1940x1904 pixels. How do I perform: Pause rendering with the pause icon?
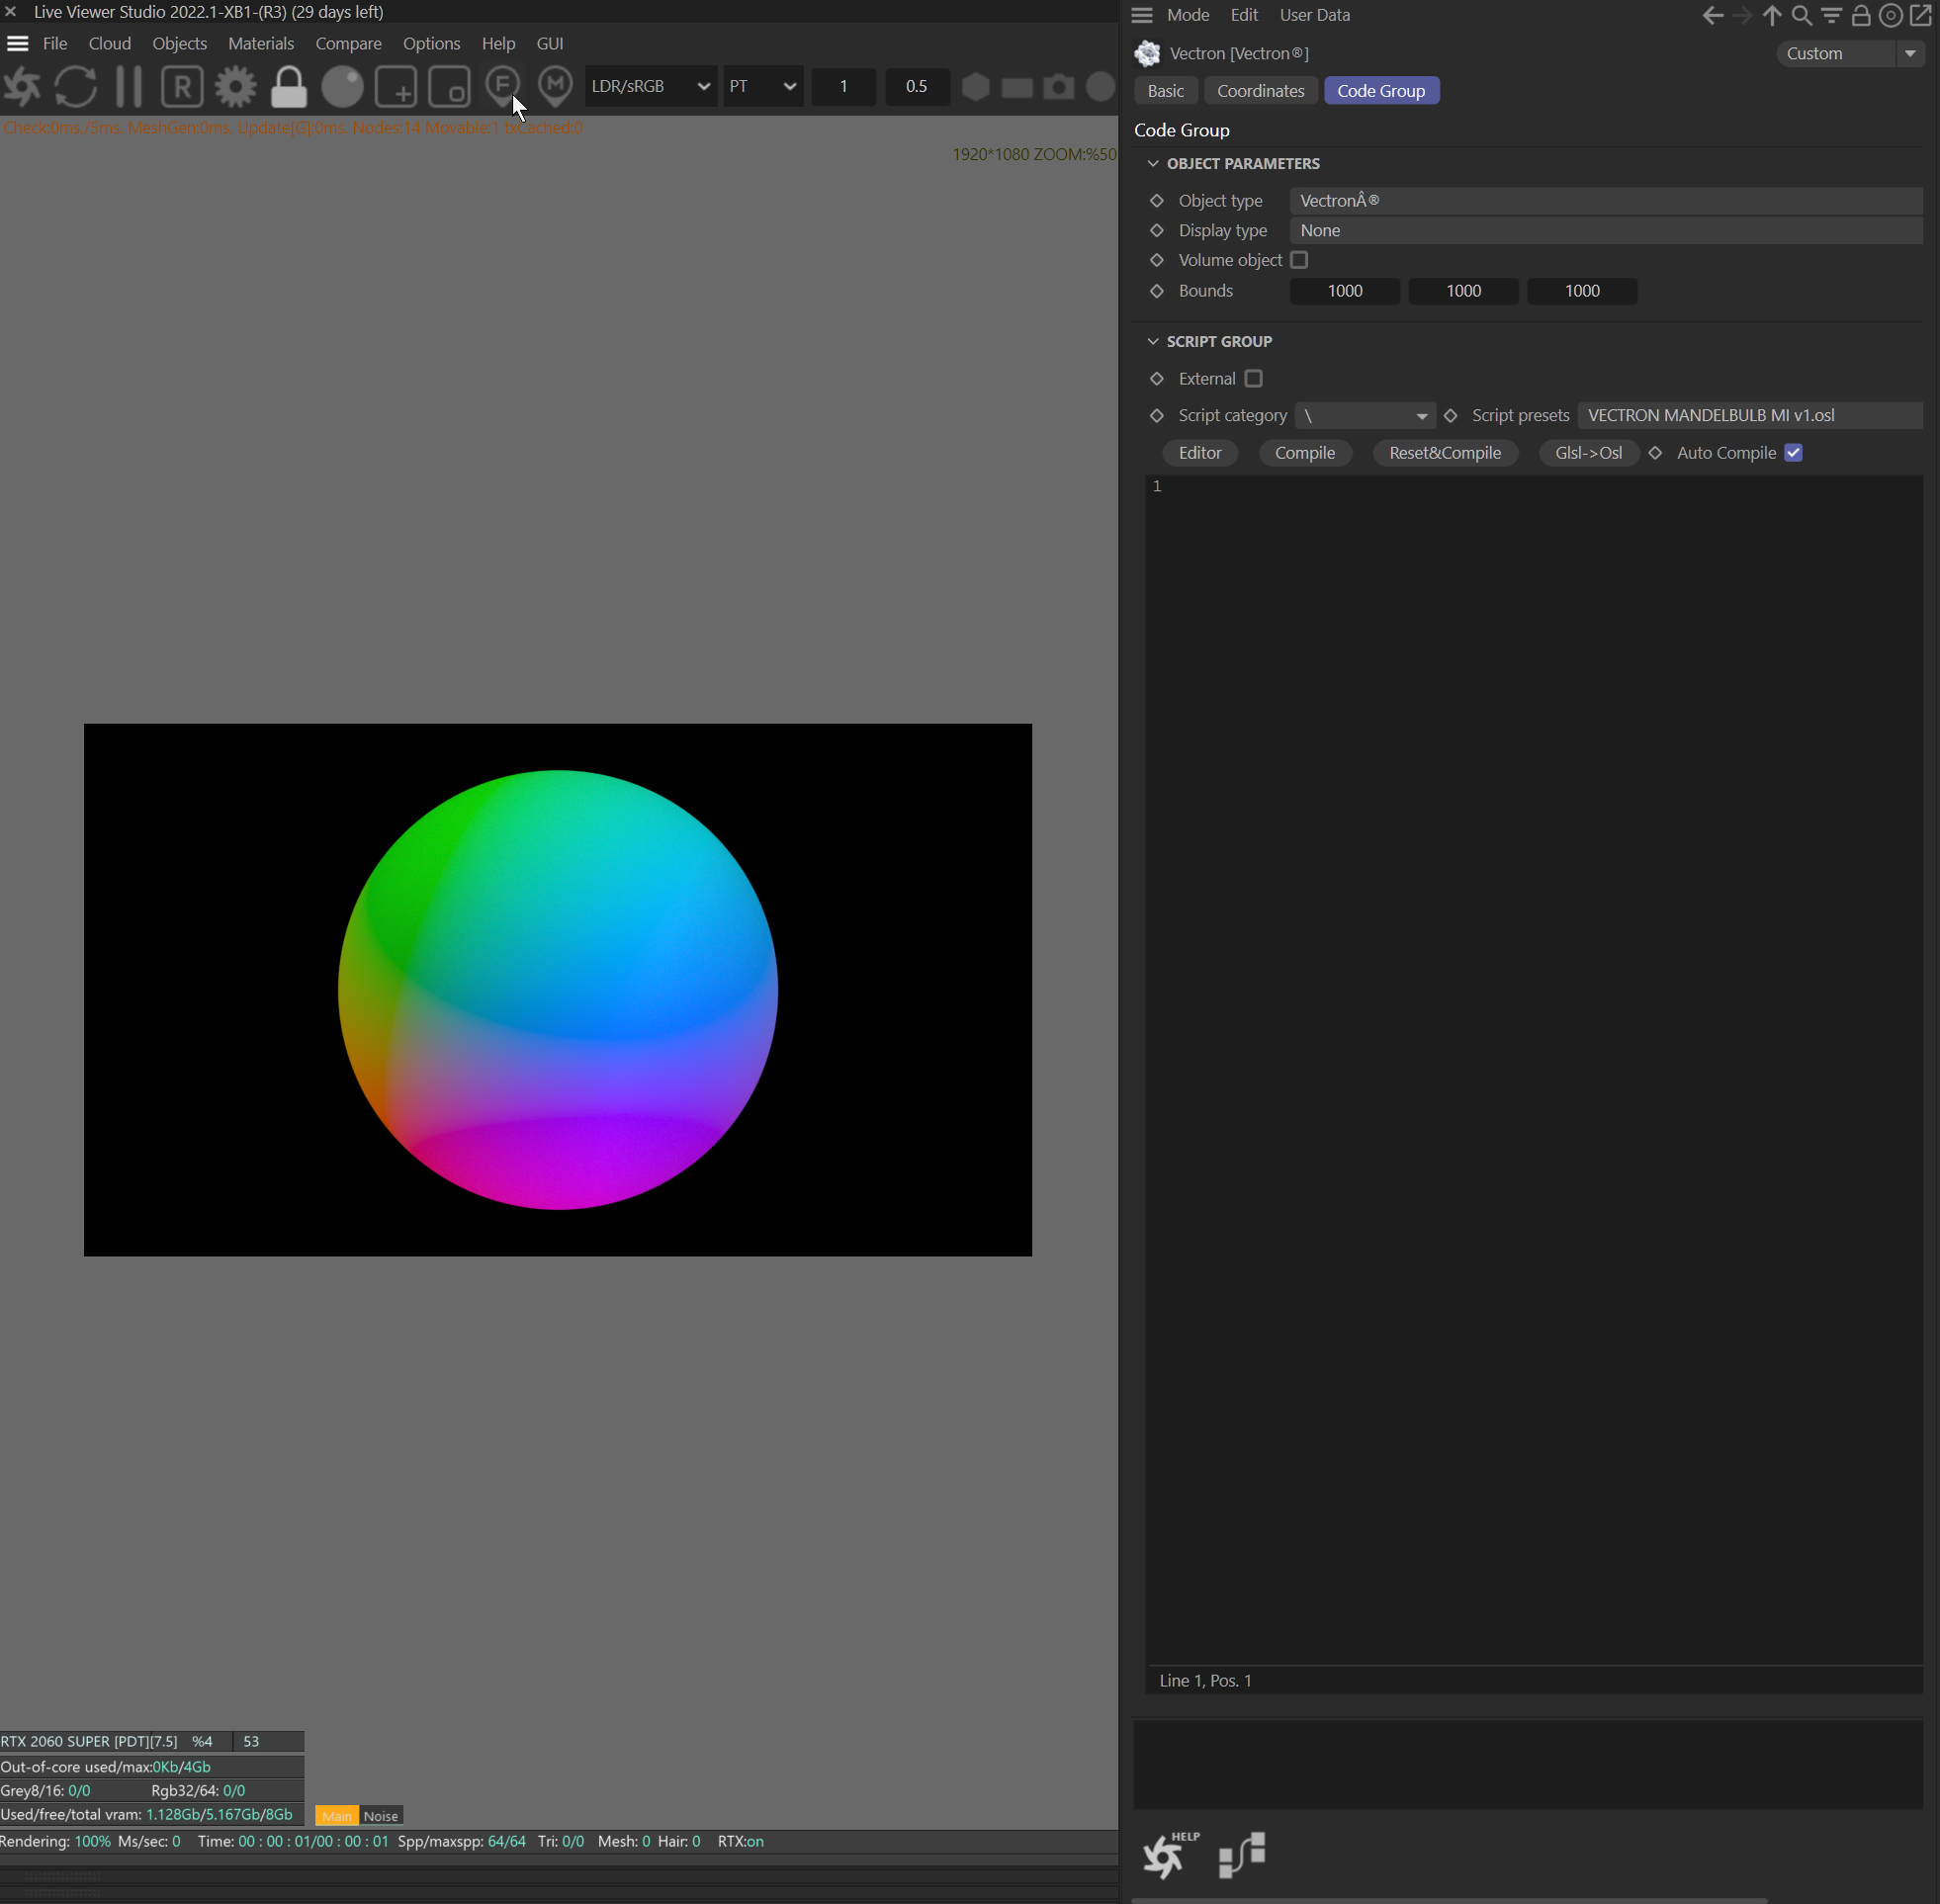[x=129, y=87]
